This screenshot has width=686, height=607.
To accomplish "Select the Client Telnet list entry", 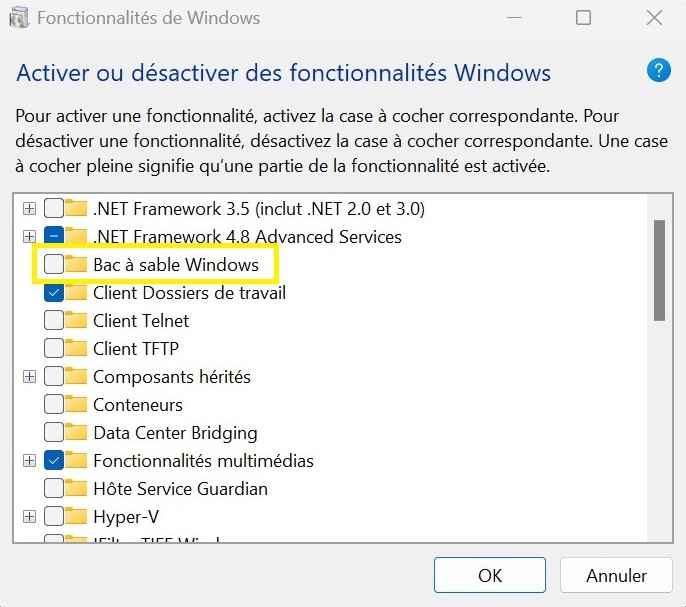I will (x=140, y=321).
